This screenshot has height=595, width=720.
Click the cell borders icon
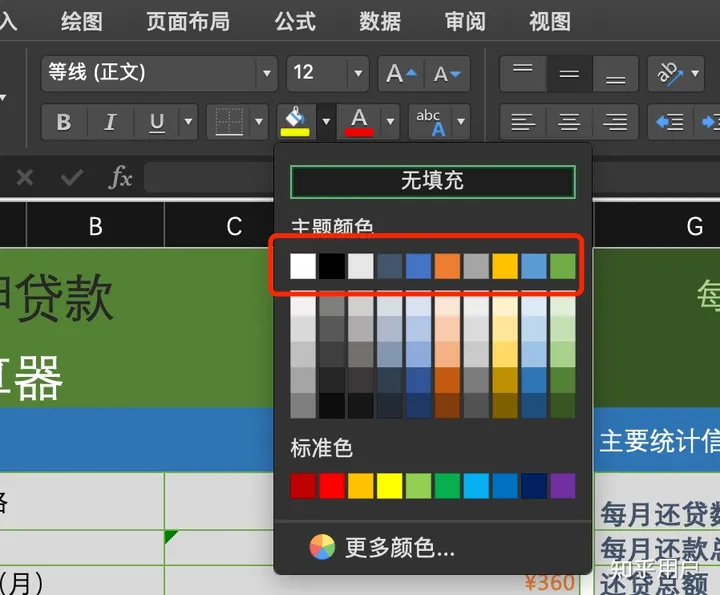click(x=229, y=122)
